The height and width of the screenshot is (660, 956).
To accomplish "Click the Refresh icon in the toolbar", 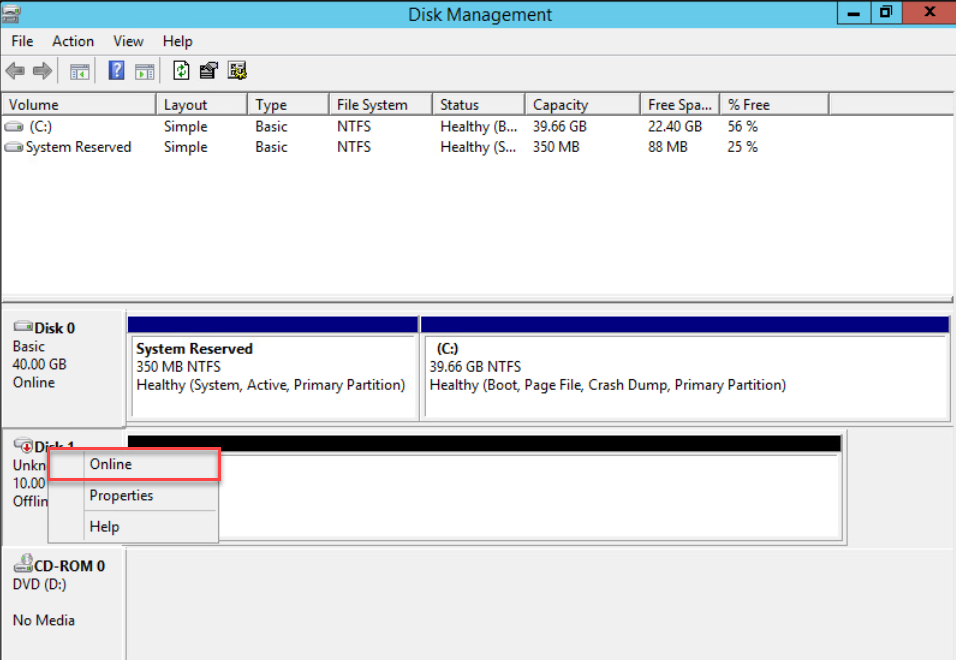I will (182, 70).
